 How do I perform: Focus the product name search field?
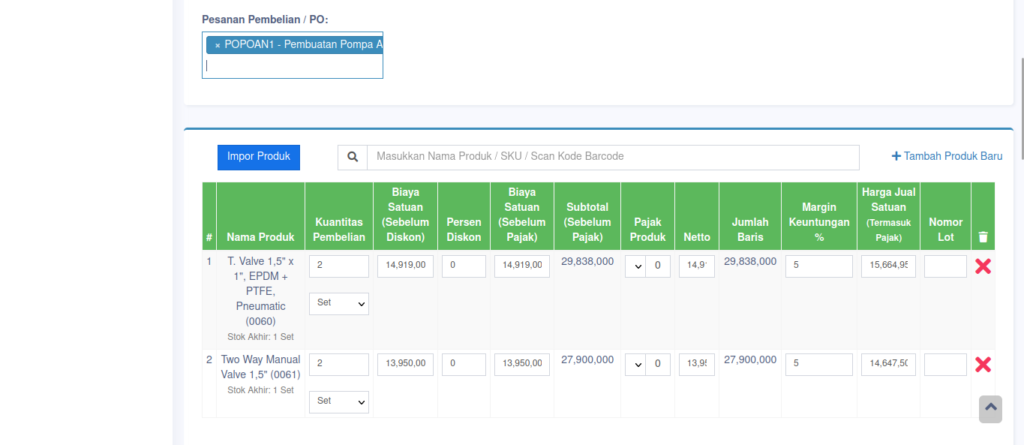(x=612, y=157)
